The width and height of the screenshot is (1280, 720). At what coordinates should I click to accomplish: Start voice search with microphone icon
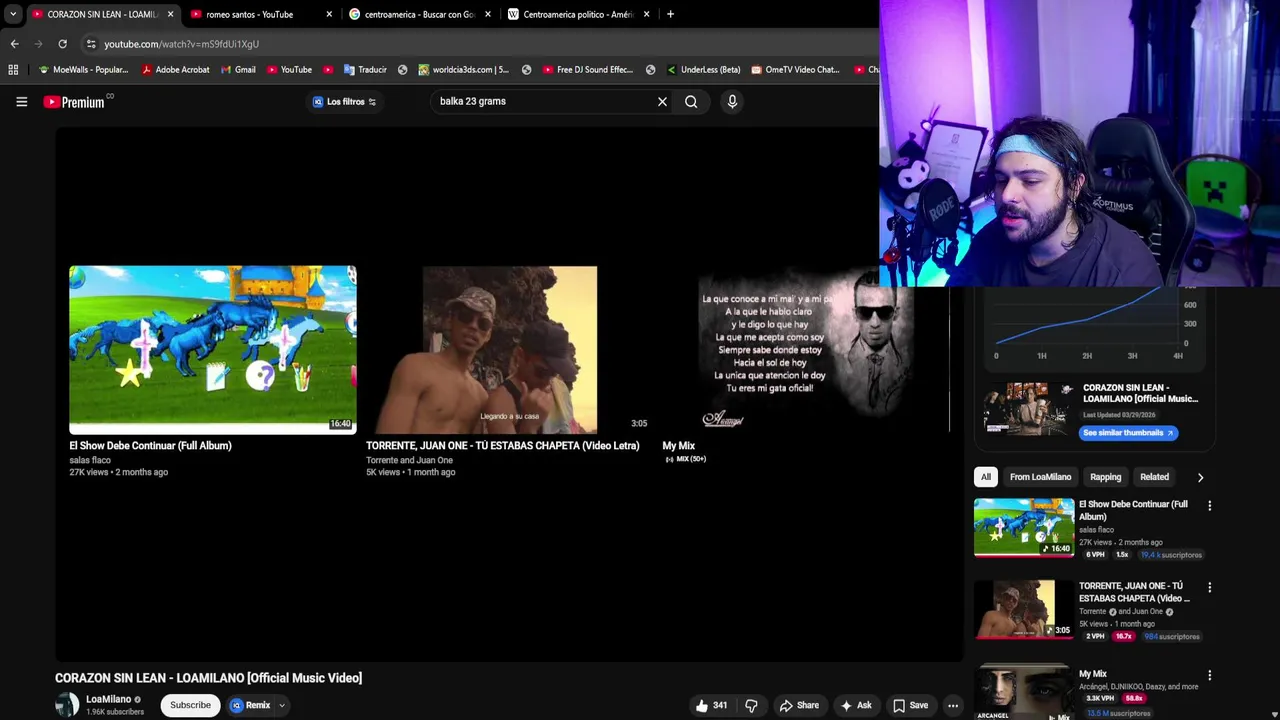point(732,101)
